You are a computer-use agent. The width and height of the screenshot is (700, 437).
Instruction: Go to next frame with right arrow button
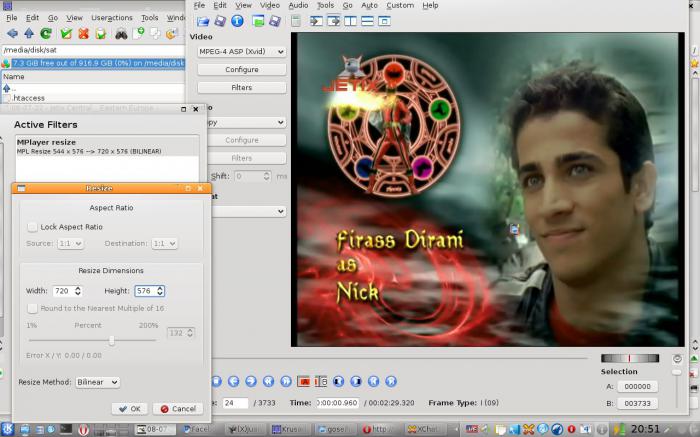tap(251, 381)
